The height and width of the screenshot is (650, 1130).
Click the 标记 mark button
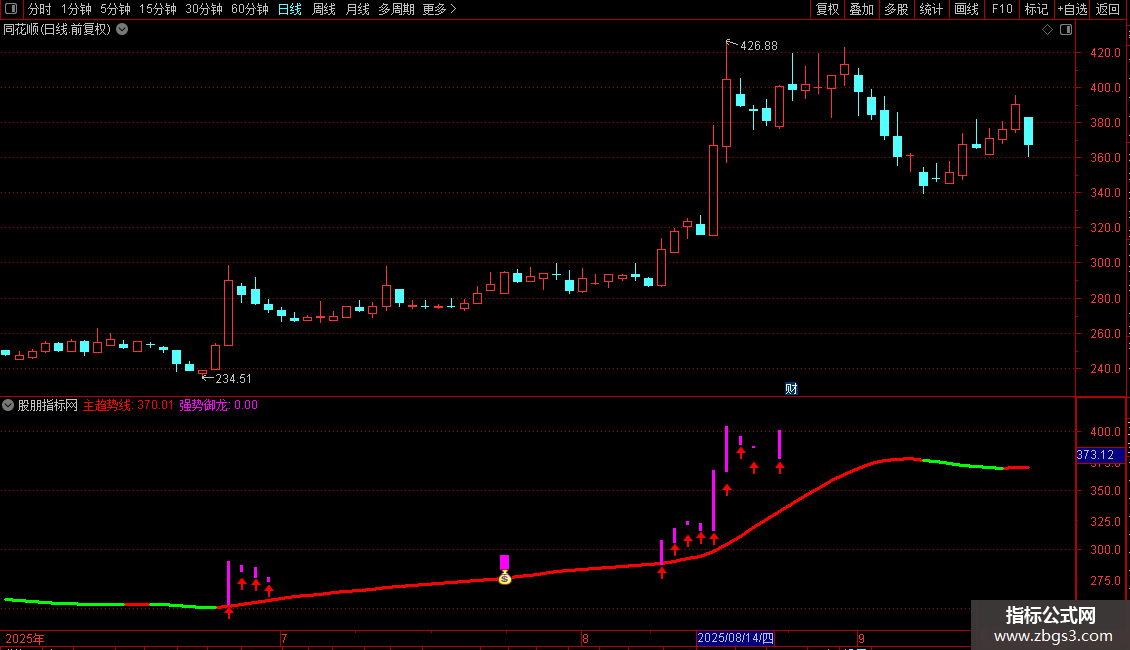(x=1036, y=9)
